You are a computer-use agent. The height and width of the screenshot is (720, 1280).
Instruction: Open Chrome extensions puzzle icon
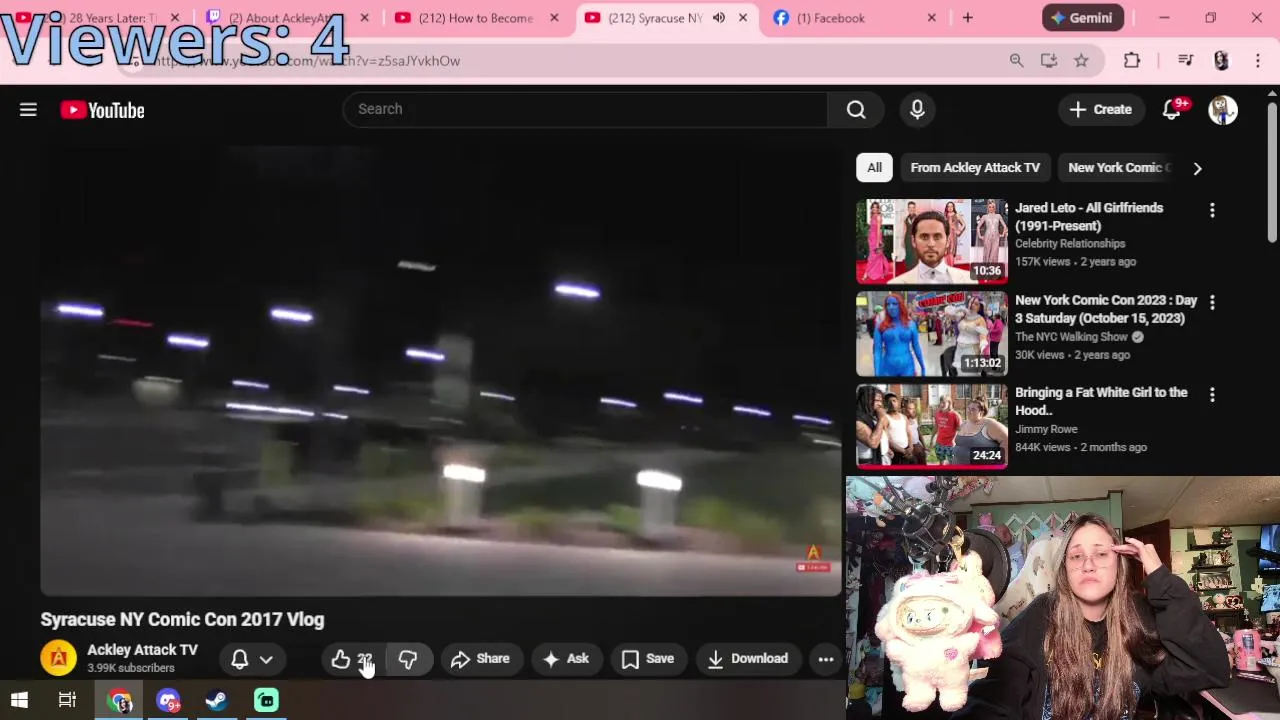pos(1132,61)
